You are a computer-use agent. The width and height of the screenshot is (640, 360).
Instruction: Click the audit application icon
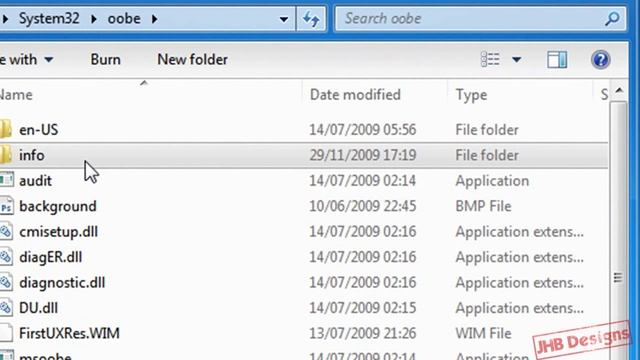pyautogui.click(x=6, y=180)
